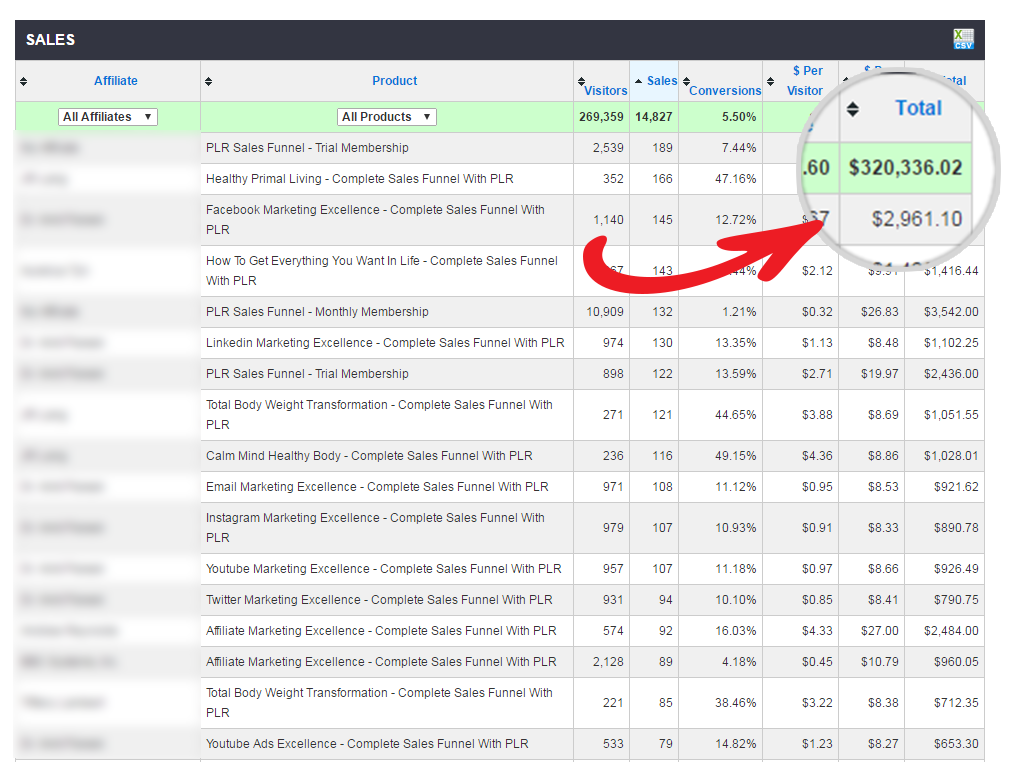Click the Linkedin Marketing Excellence product row

[385, 343]
